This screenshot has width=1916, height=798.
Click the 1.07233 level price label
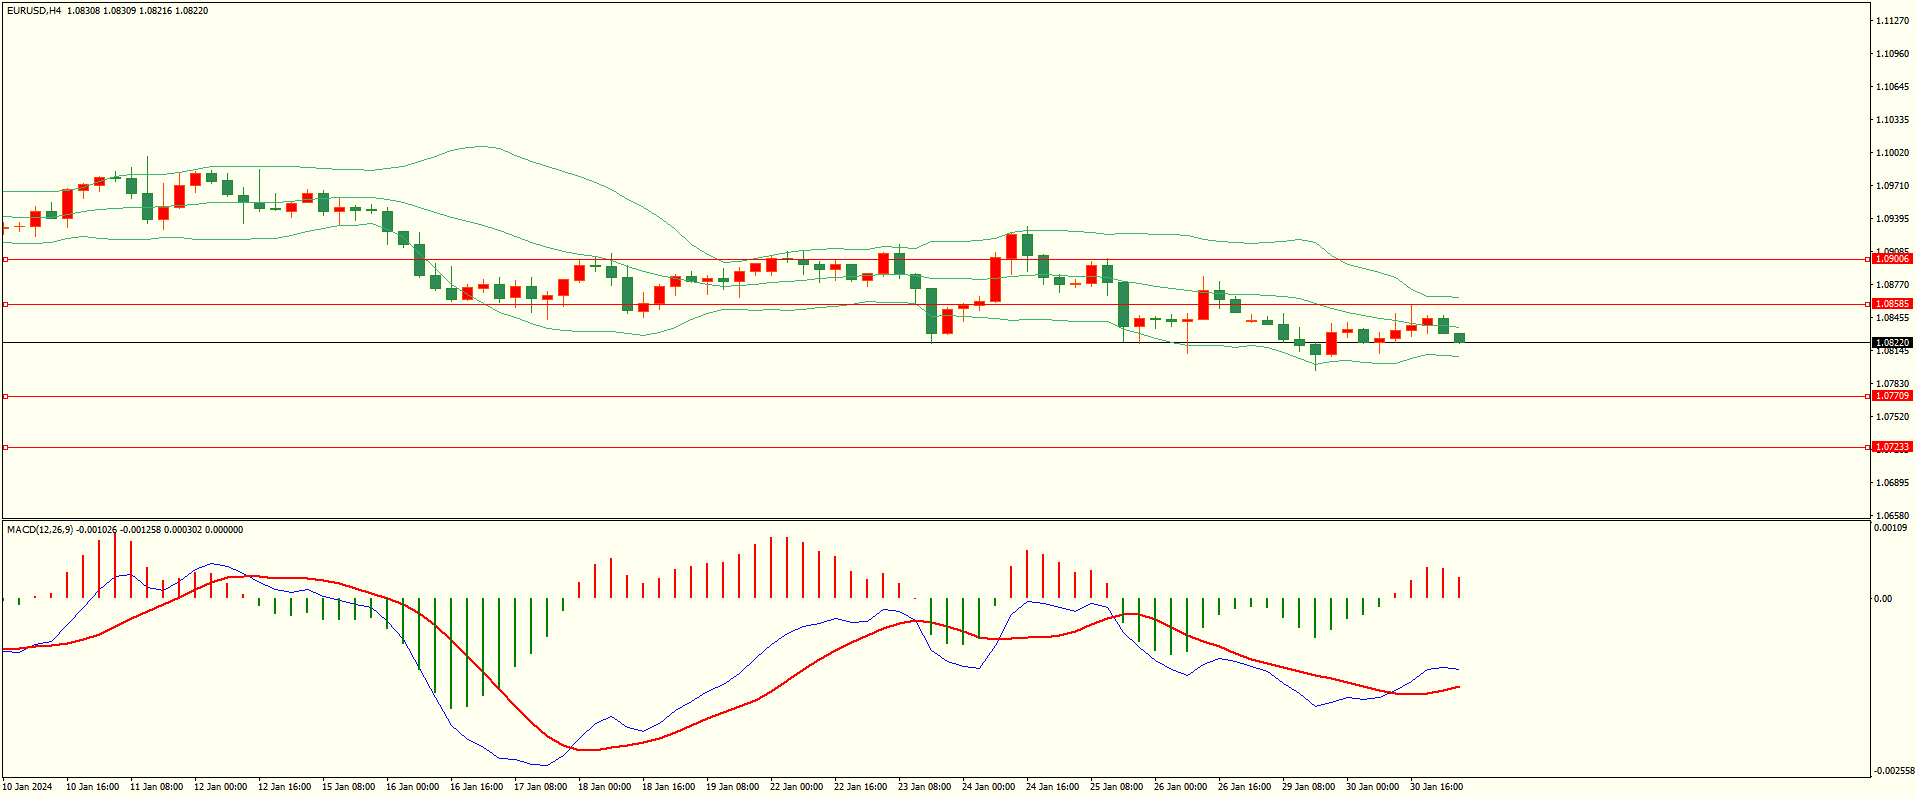(1892, 447)
